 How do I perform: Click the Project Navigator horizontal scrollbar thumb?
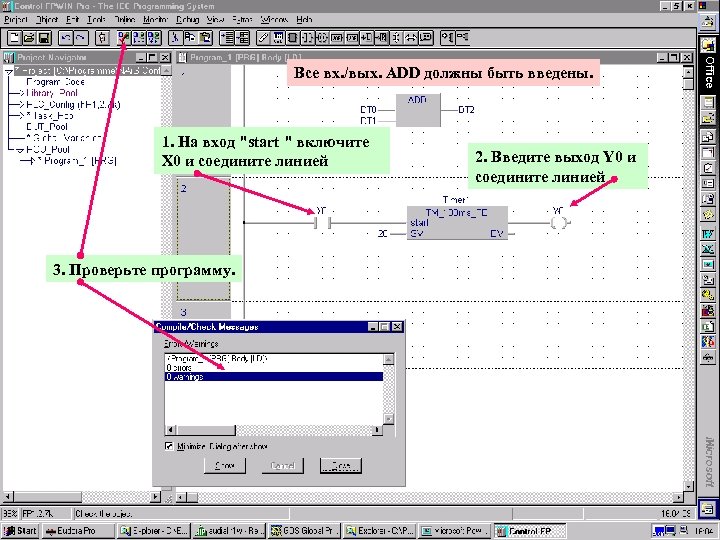pyautogui.click(x=47, y=497)
